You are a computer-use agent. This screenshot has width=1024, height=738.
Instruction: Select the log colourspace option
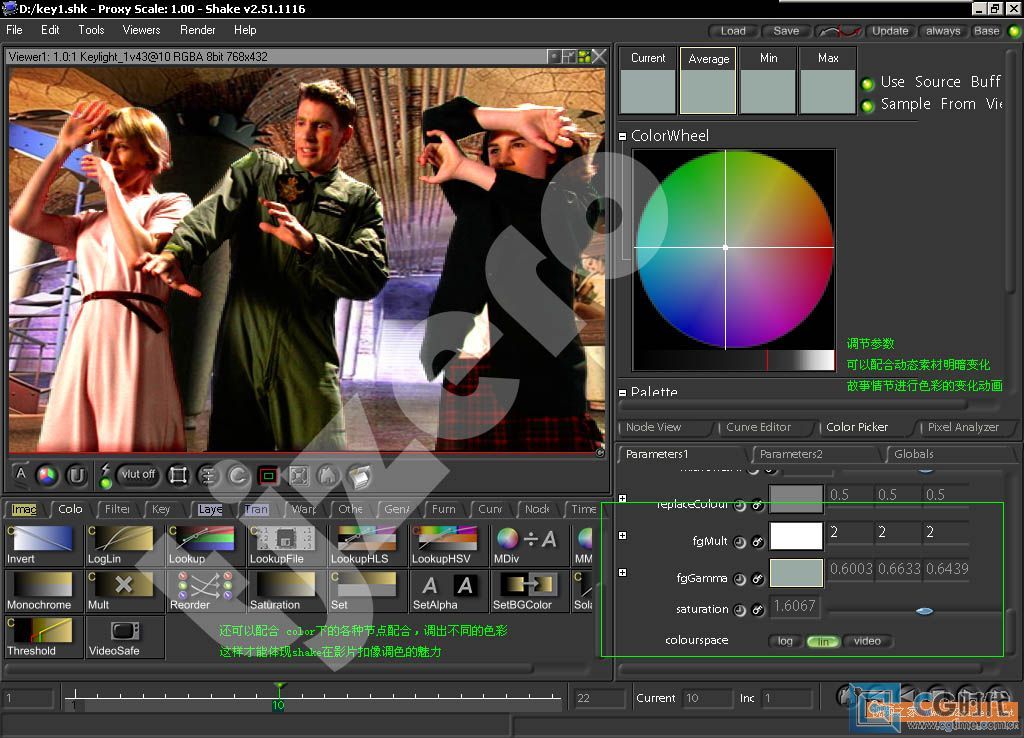(x=785, y=641)
